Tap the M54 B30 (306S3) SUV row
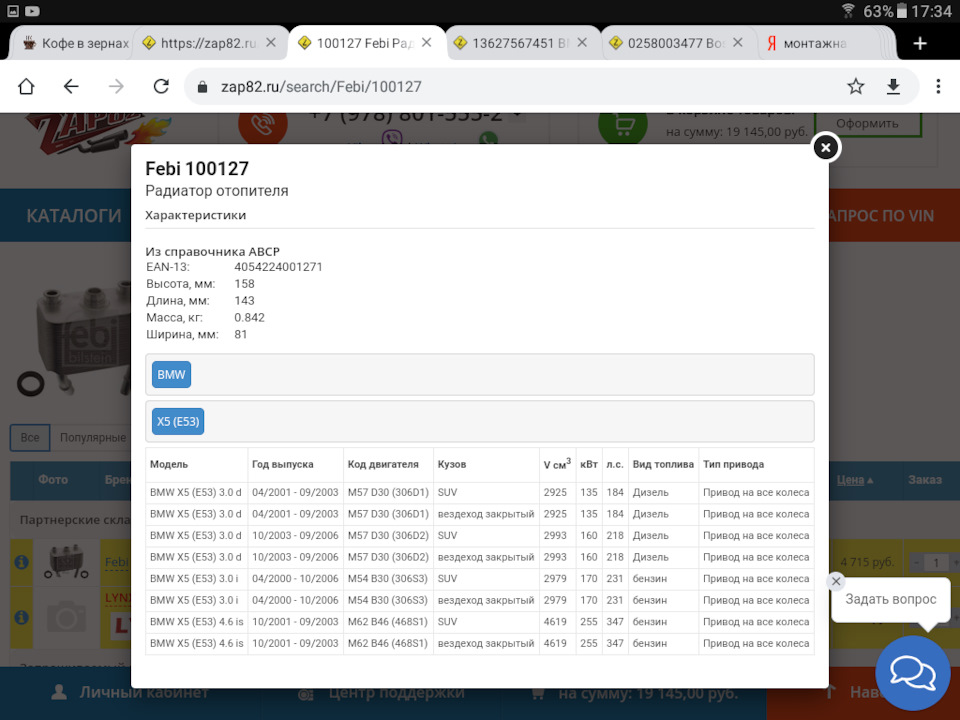This screenshot has width=960, height=720. click(x=479, y=579)
